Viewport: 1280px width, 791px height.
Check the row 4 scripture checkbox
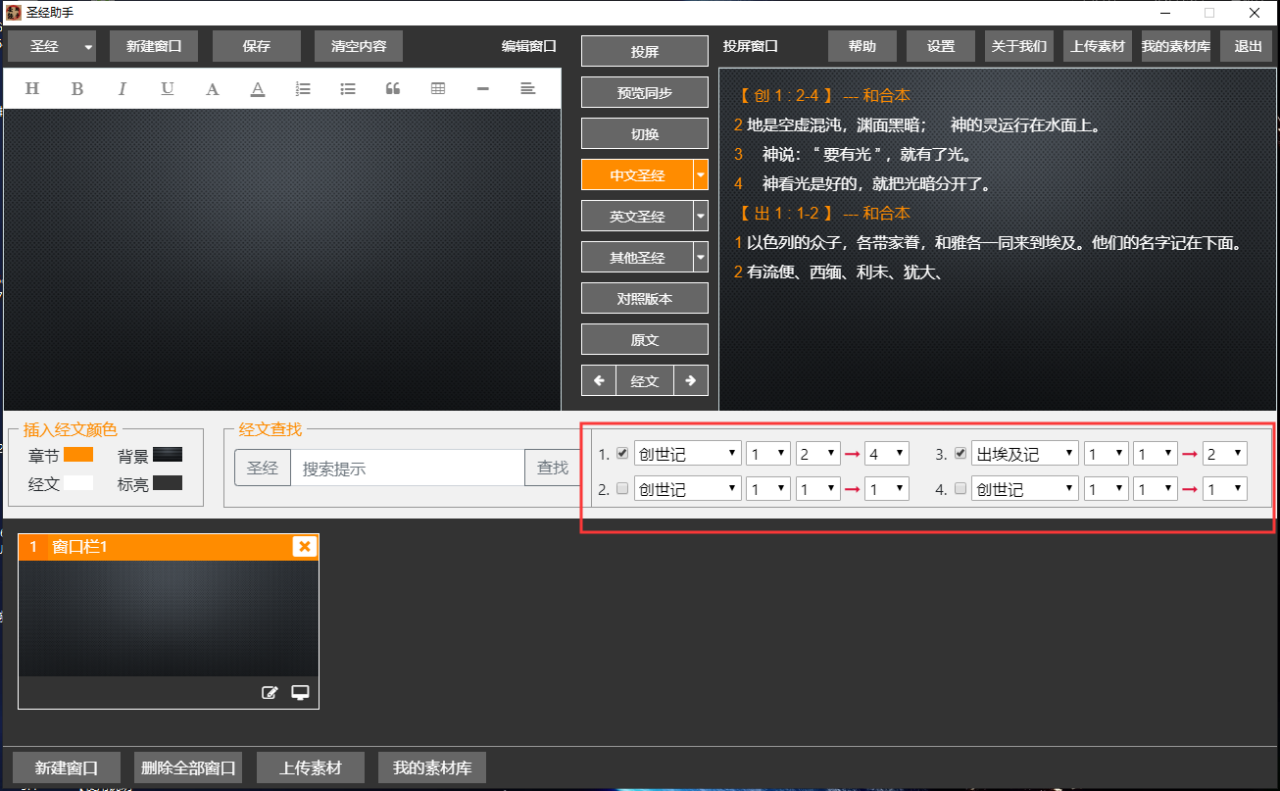coord(960,489)
